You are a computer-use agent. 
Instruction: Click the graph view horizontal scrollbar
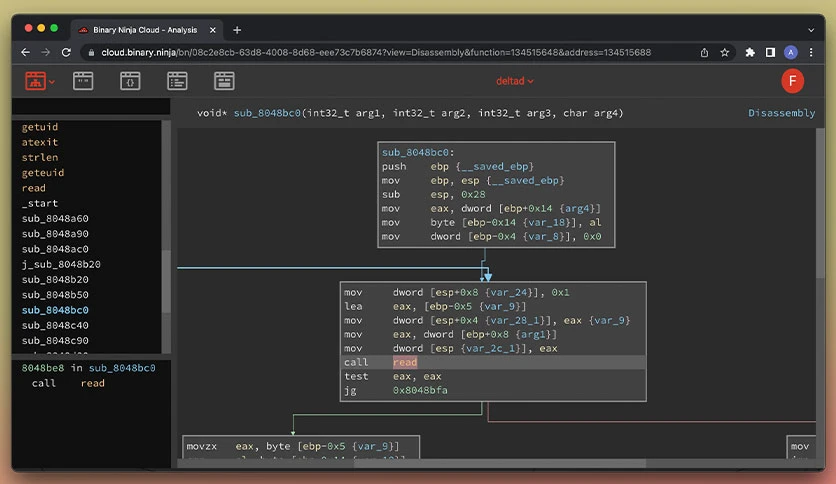(x=500, y=464)
